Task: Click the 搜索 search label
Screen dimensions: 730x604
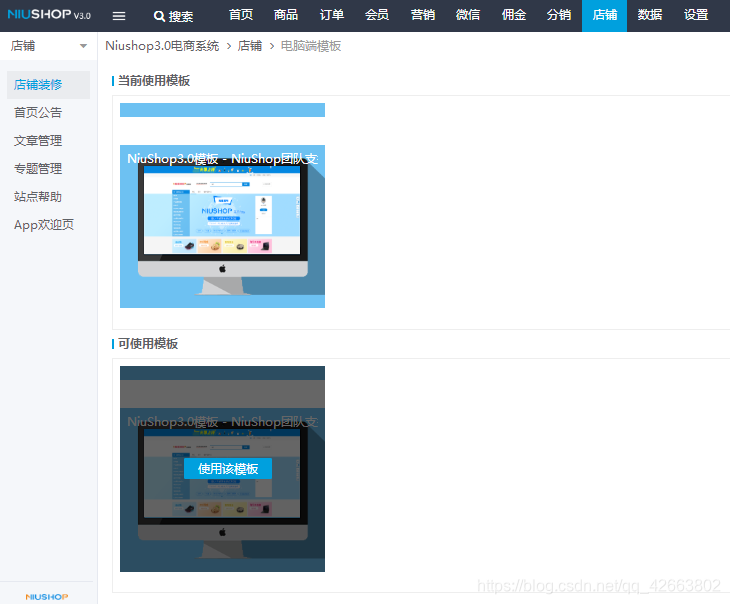Action: tap(181, 17)
